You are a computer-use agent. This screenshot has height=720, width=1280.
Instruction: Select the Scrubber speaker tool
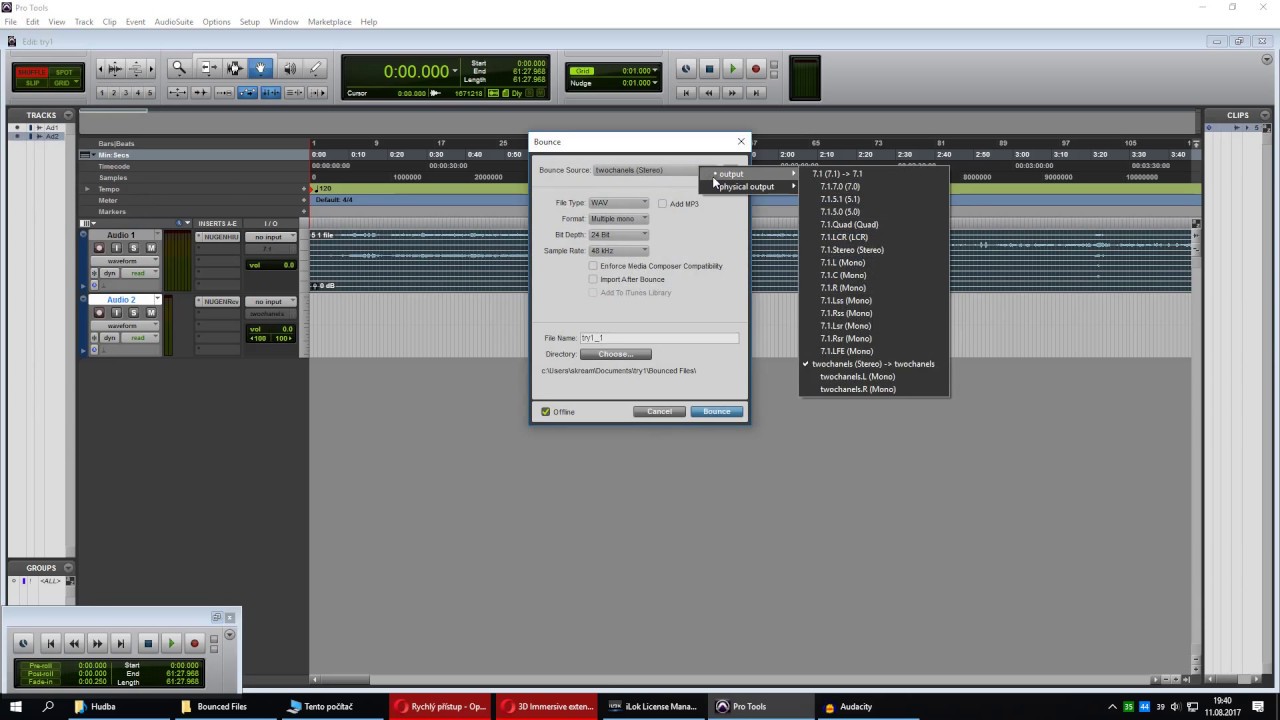(x=290, y=68)
